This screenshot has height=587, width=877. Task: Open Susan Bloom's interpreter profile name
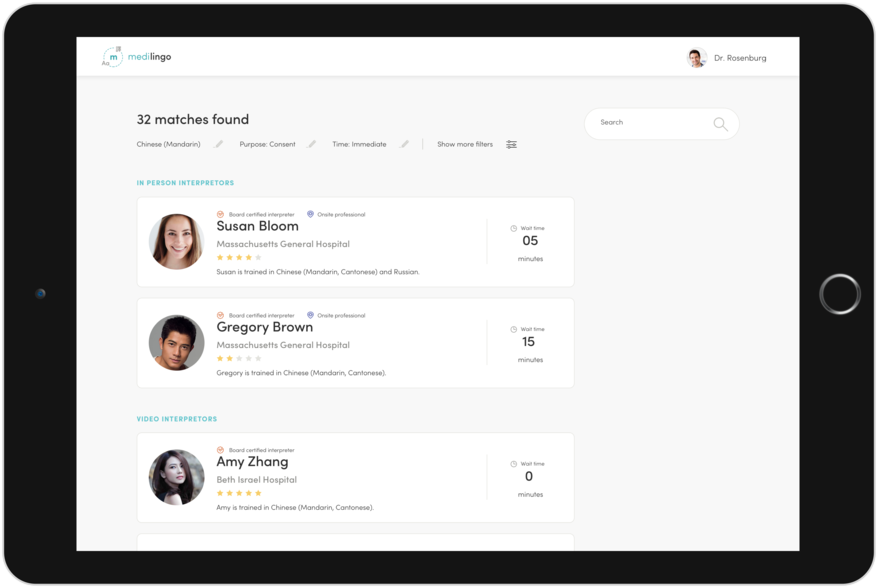tap(257, 226)
